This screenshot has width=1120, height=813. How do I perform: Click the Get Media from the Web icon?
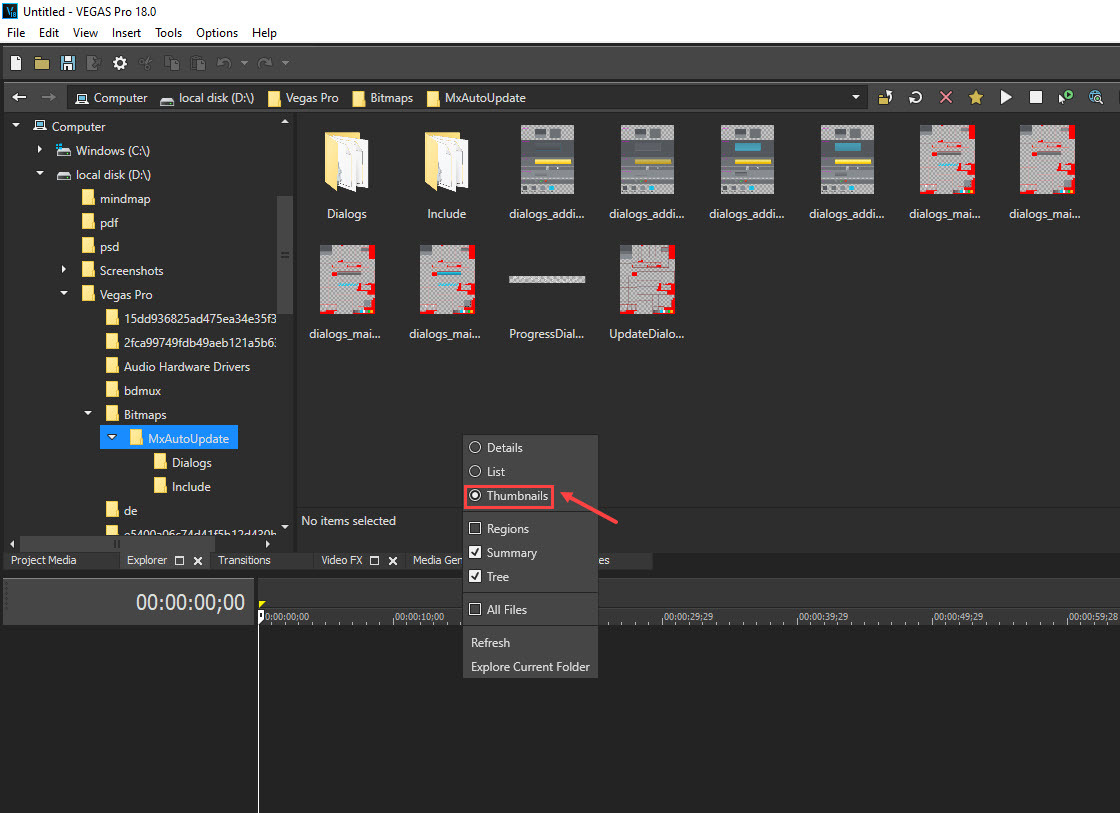click(x=1095, y=97)
